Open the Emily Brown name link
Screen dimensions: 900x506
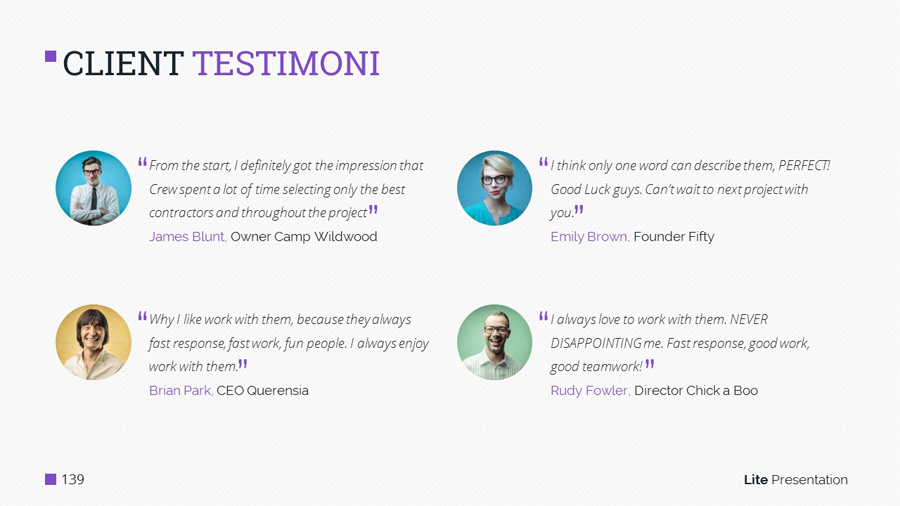(x=589, y=237)
